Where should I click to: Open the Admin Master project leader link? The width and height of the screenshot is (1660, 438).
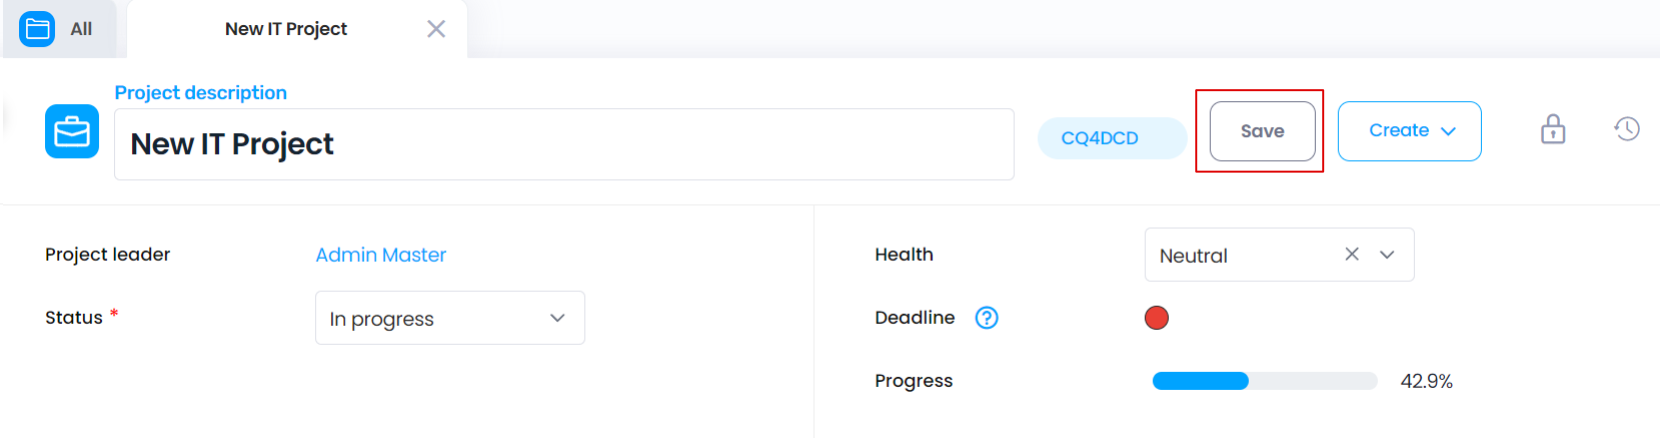click(381, 255)
